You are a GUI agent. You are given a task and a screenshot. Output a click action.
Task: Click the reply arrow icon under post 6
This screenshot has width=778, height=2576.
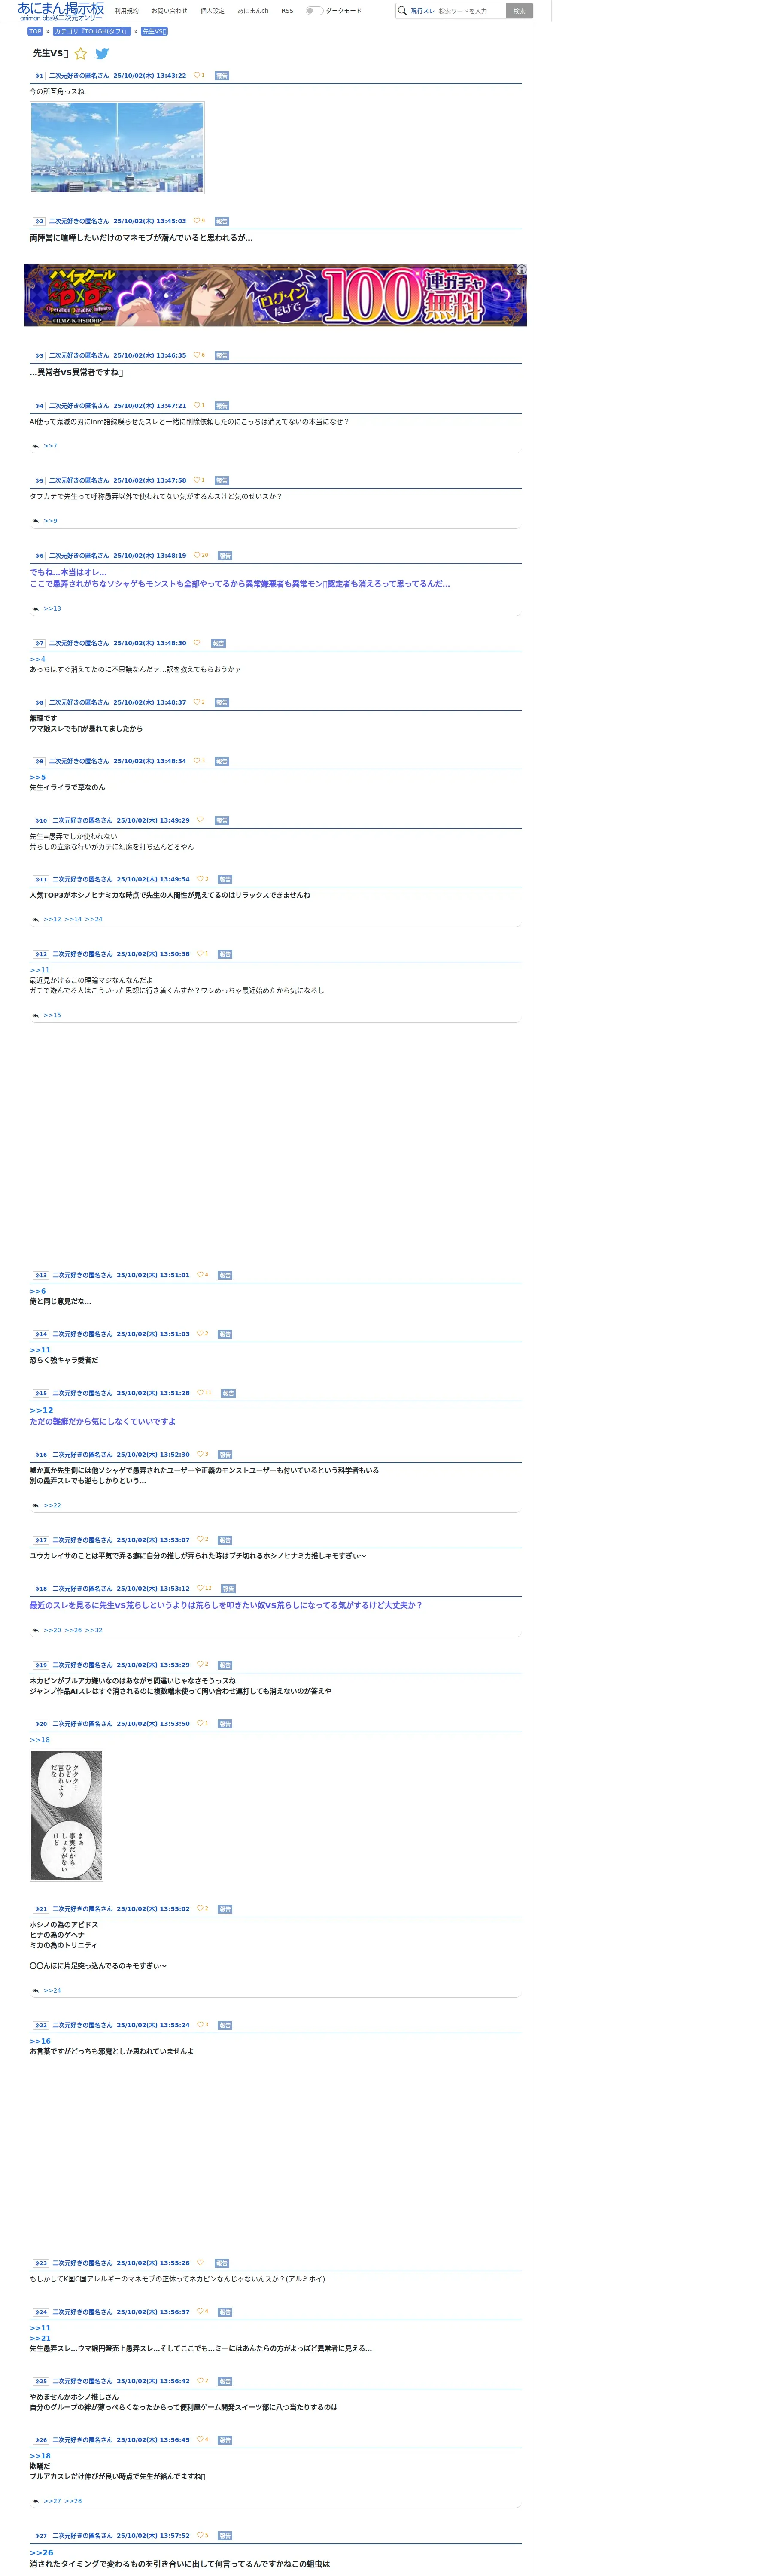(x=36, y=609)
